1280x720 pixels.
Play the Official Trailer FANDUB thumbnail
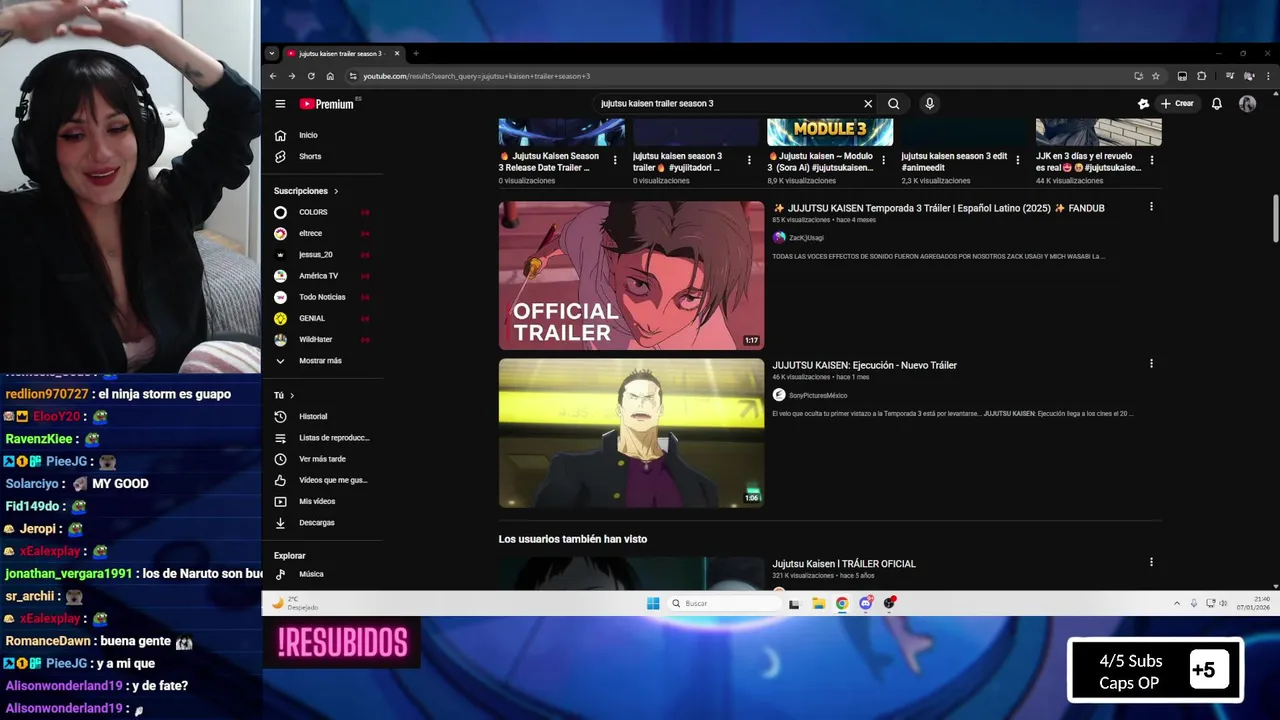631,276
